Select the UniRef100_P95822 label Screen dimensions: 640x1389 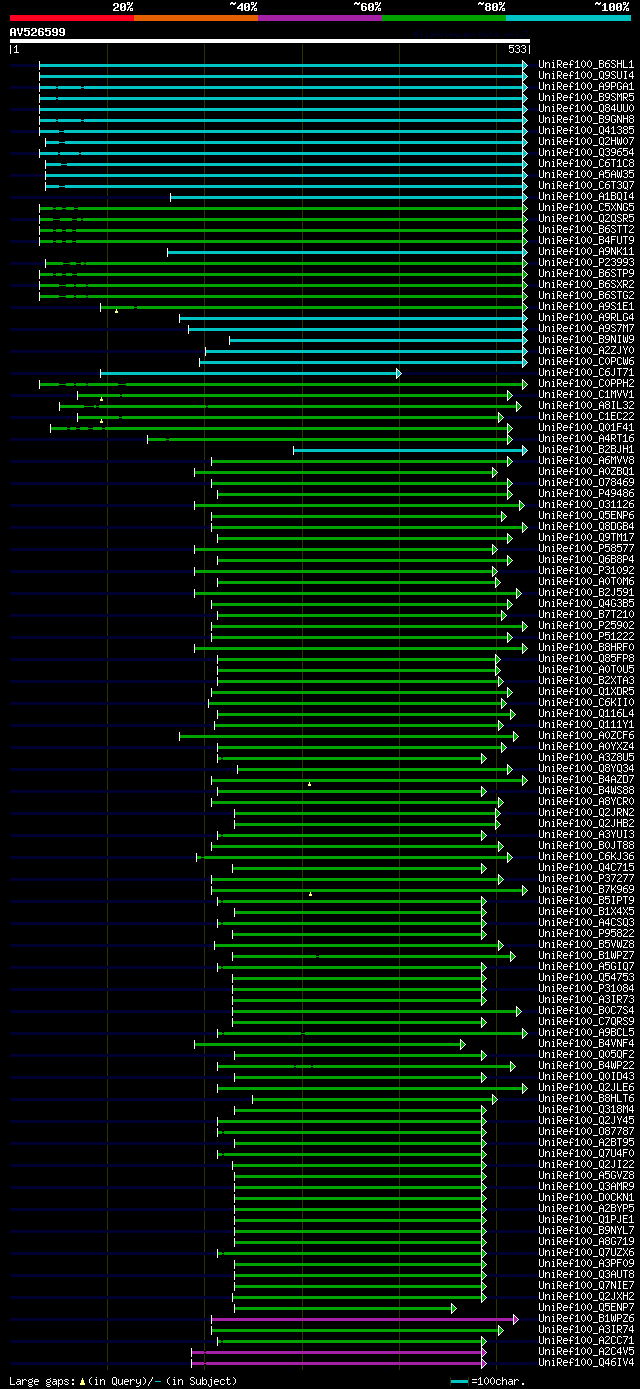[x=586, y=934]
